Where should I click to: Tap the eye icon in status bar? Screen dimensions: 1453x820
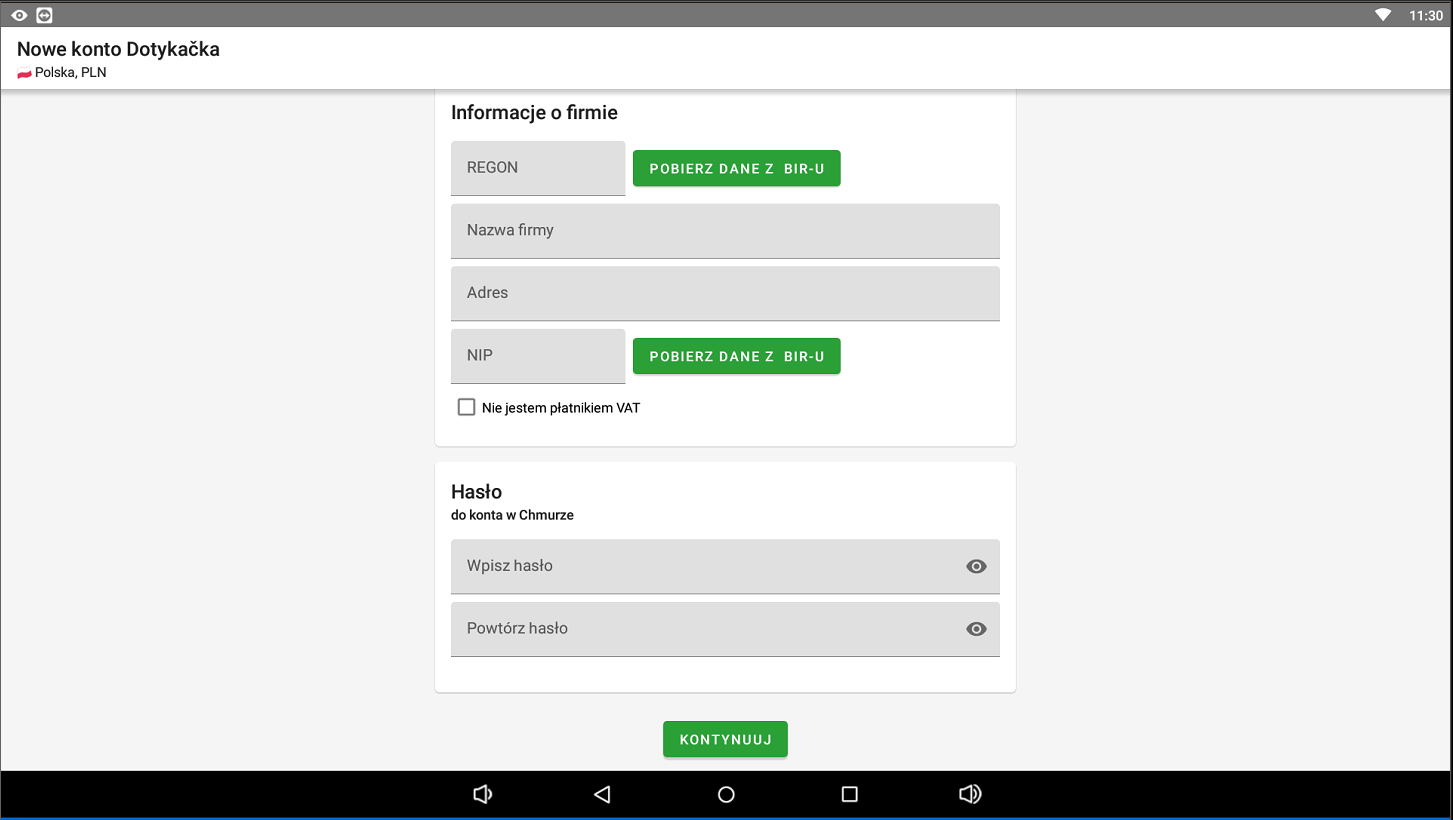tap(19, 15)
